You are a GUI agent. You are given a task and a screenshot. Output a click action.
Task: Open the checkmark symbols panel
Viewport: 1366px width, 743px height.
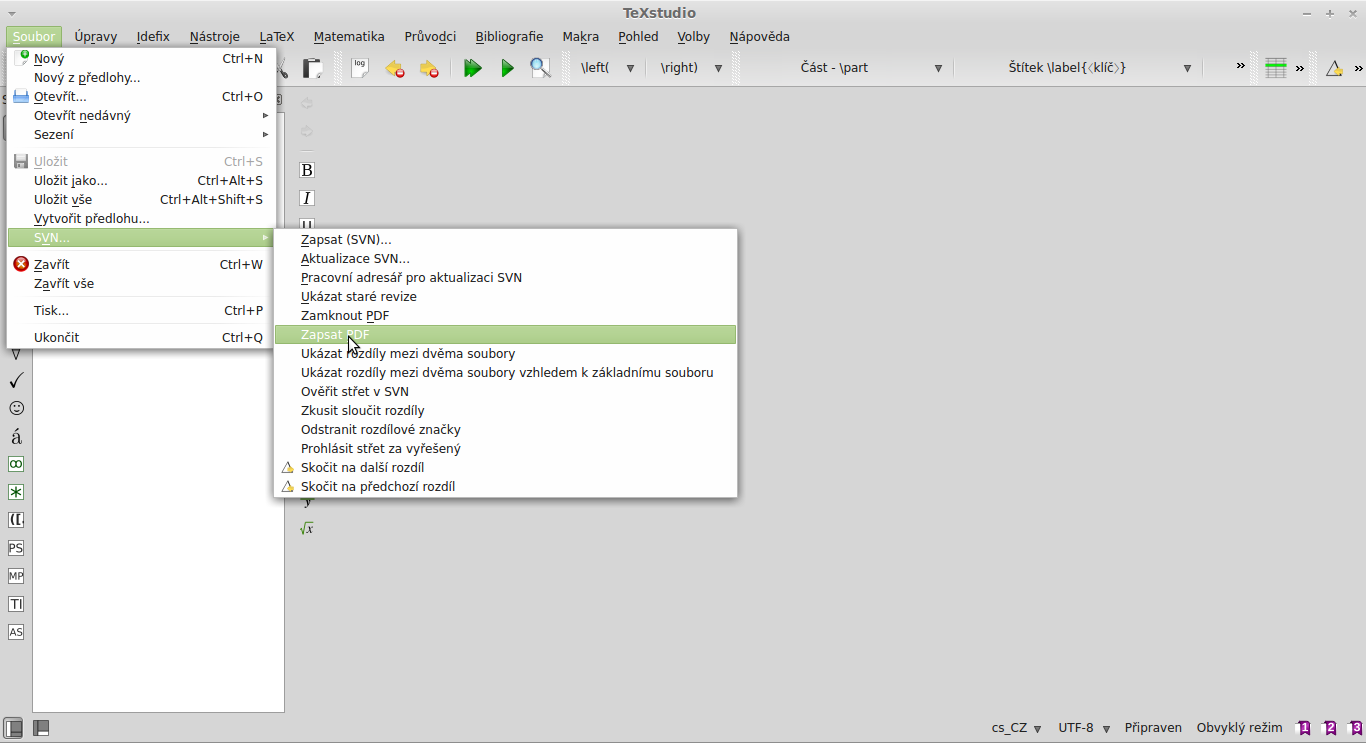pos(16,380)
